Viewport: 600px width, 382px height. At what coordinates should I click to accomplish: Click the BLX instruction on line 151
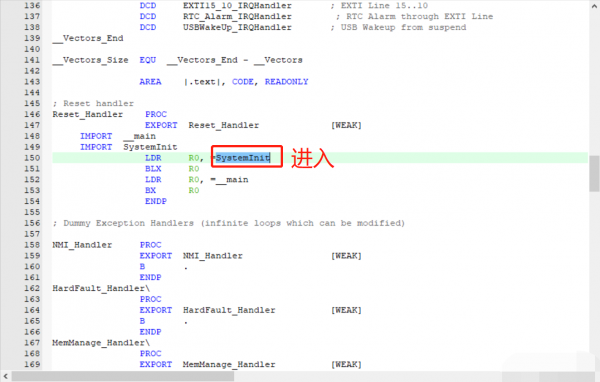click(153, 169)
